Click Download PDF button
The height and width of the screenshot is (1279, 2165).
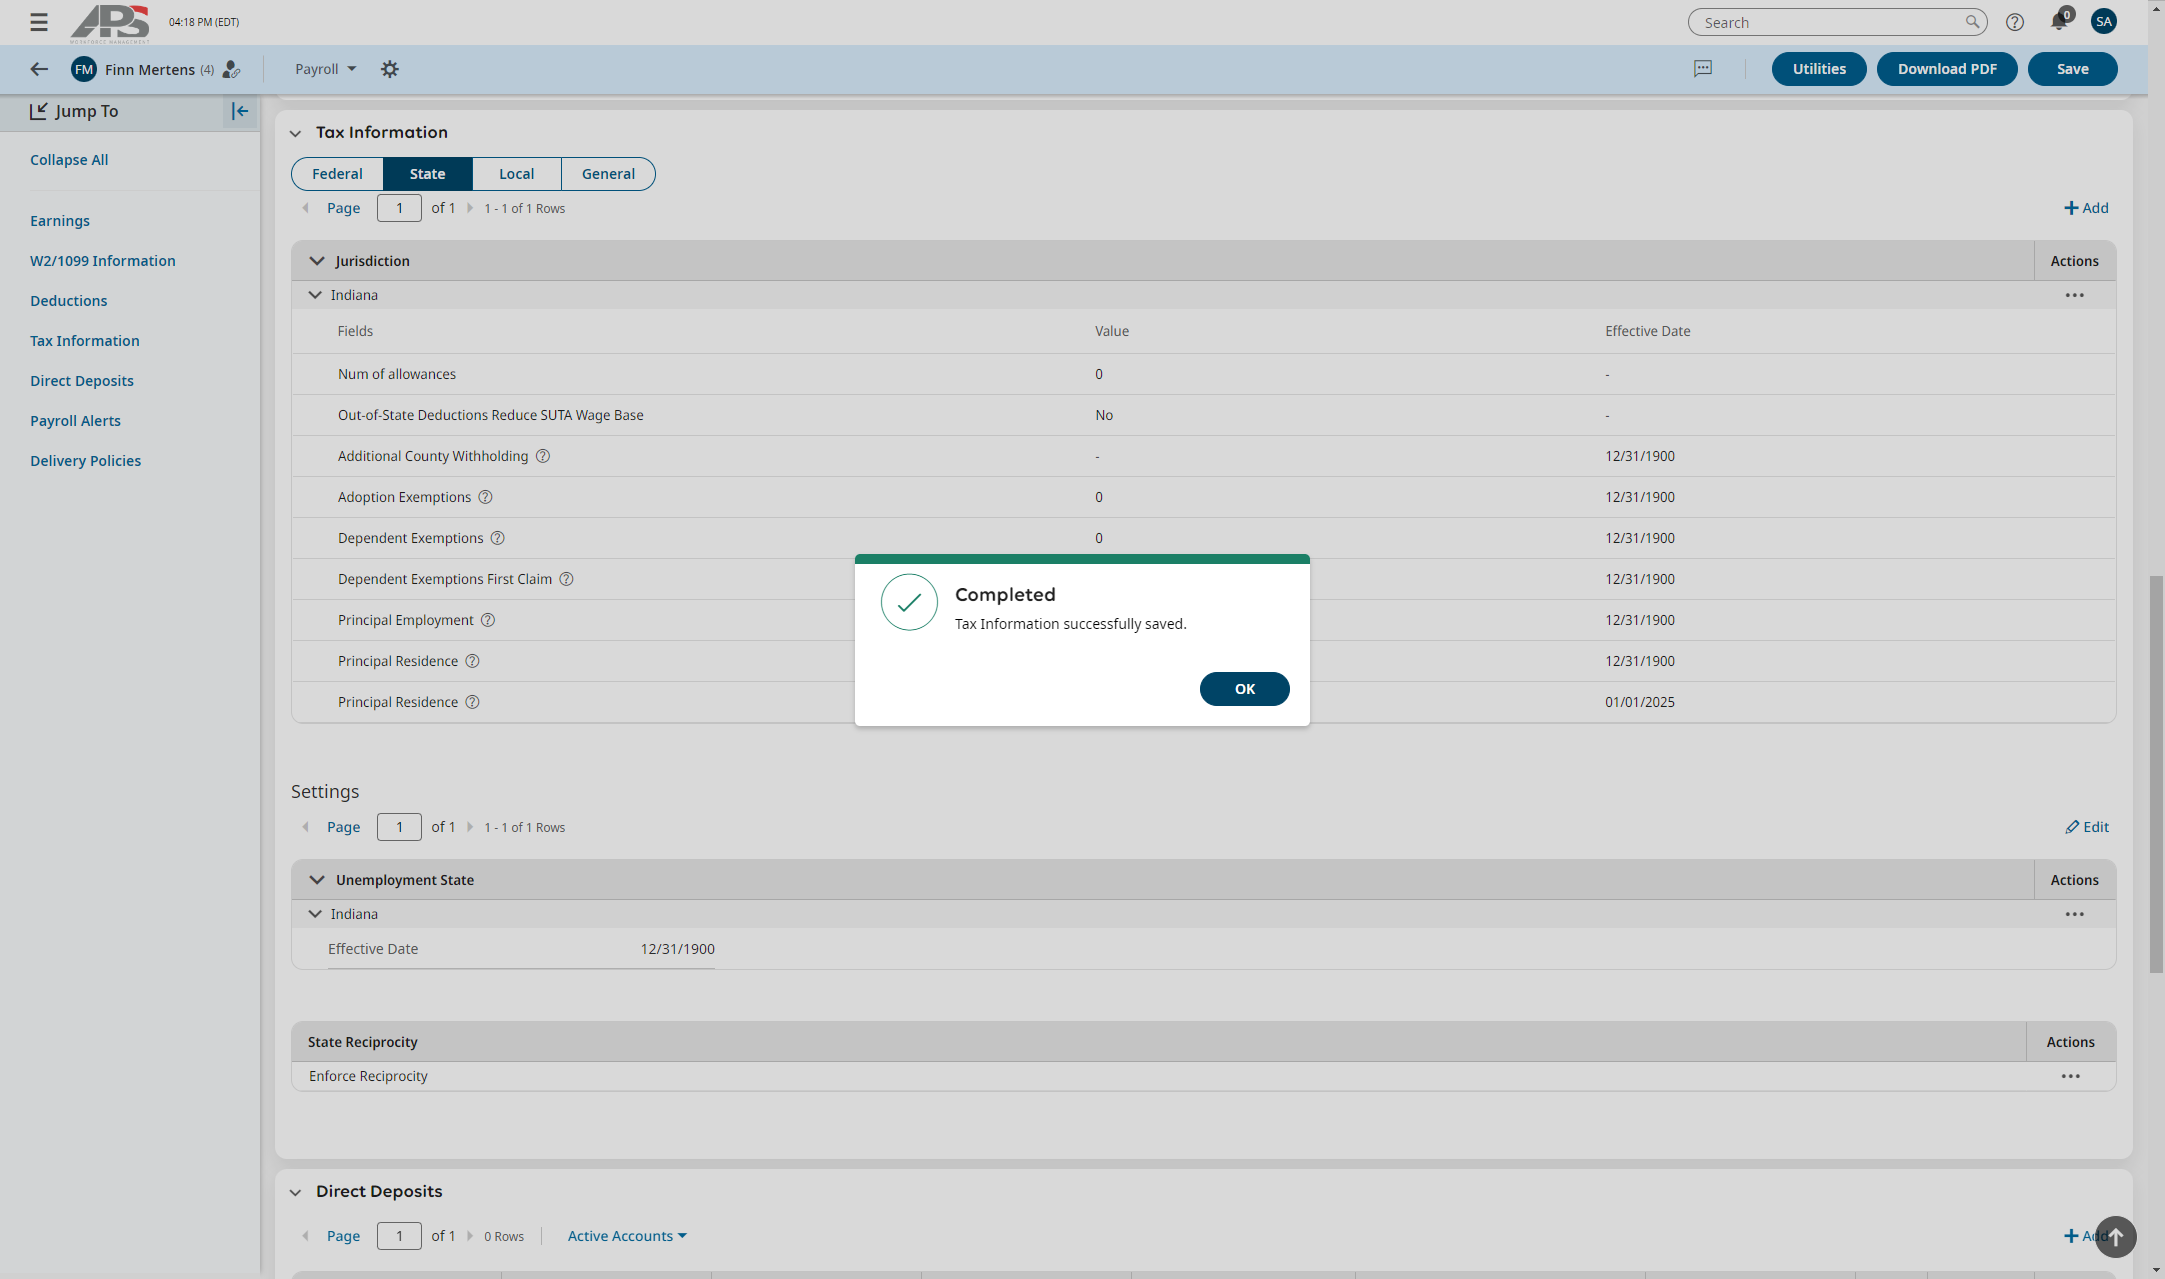[1947, 69]
